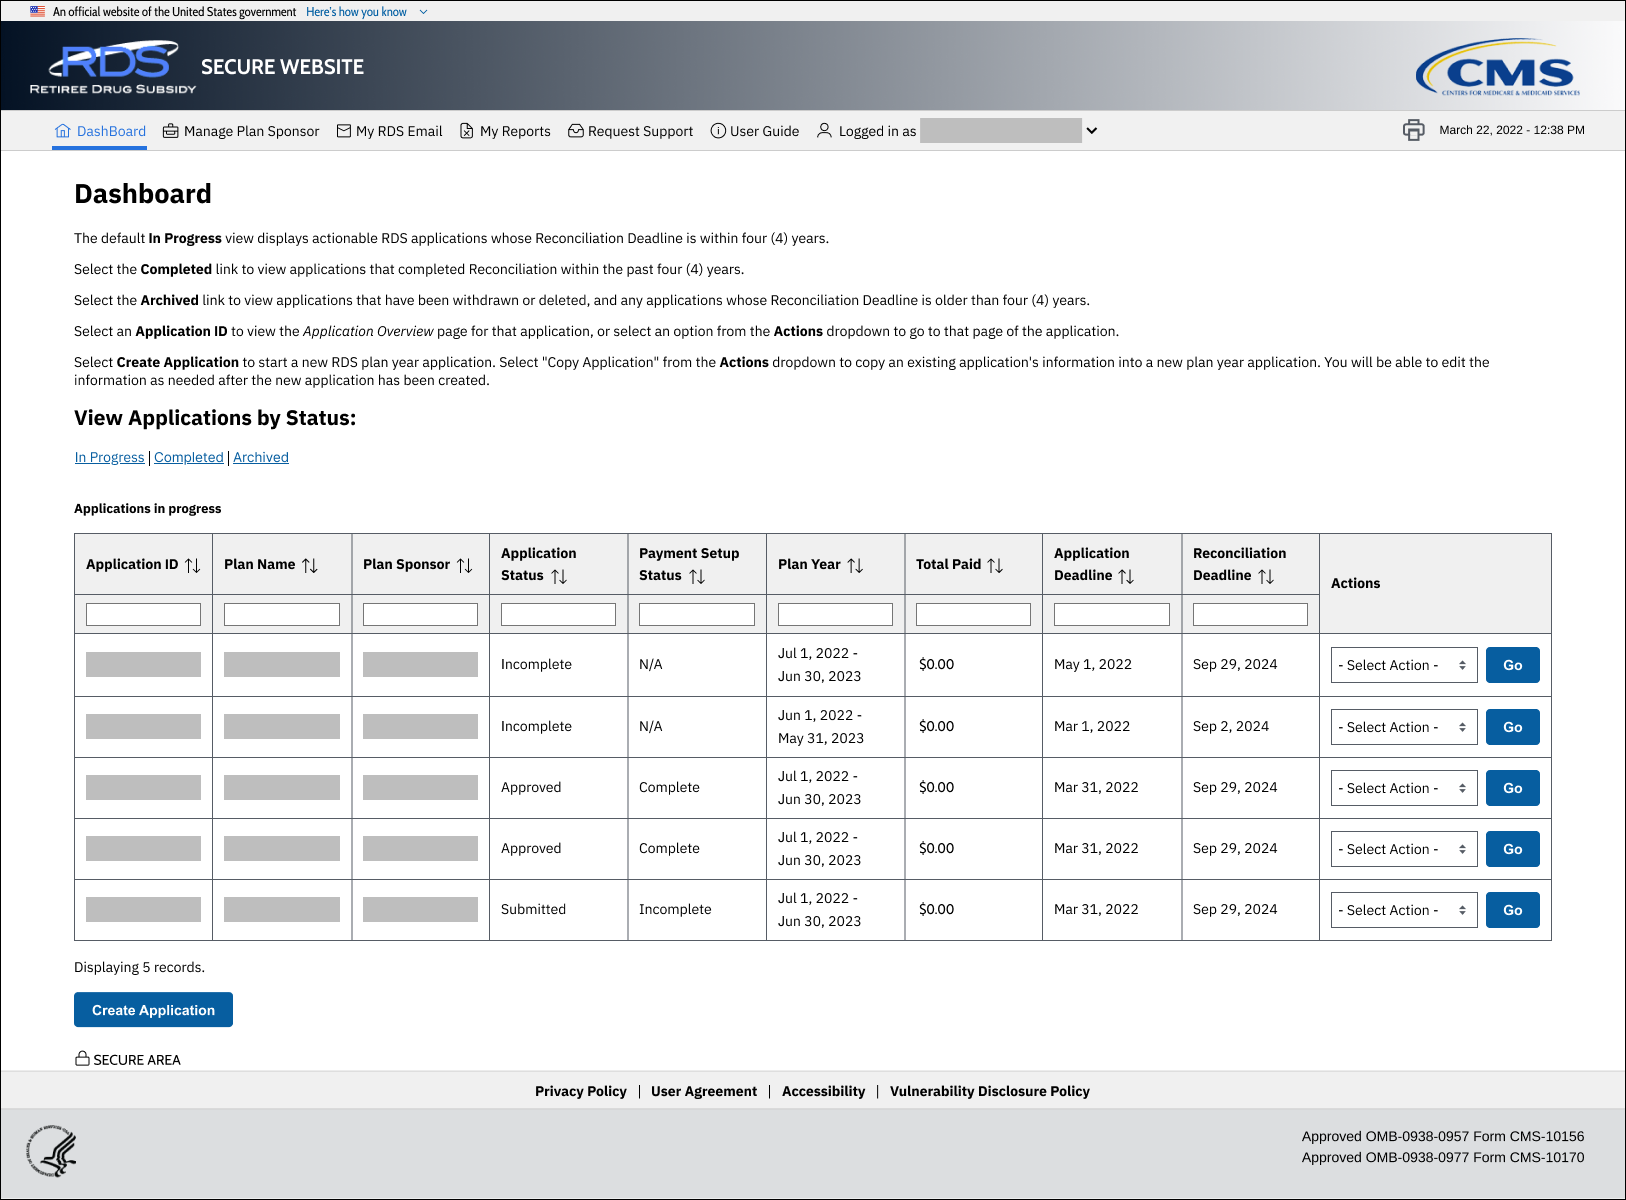
Task: Sort by Reconciliation Deadline arrows
Action: 1266,576
